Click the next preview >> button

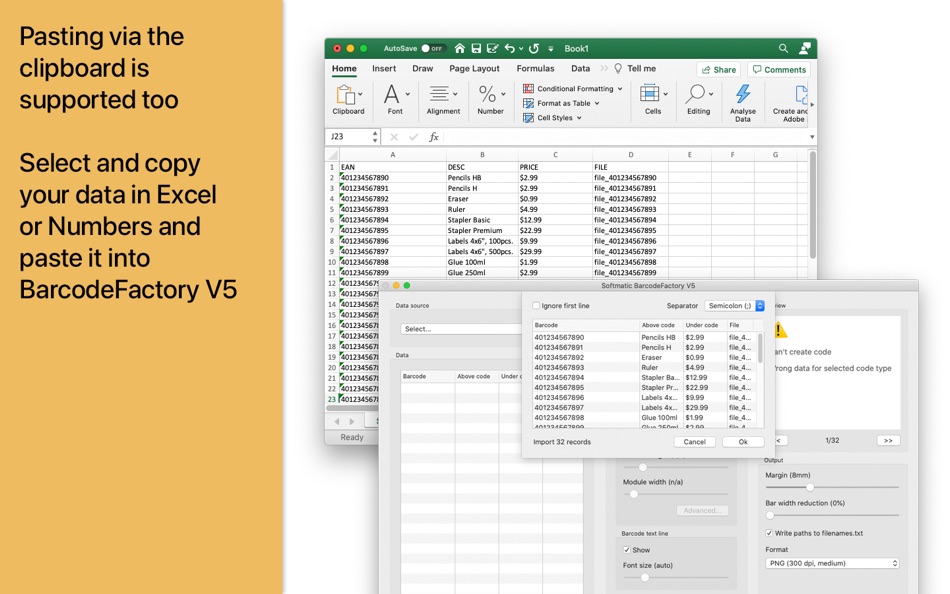[888, 441]
